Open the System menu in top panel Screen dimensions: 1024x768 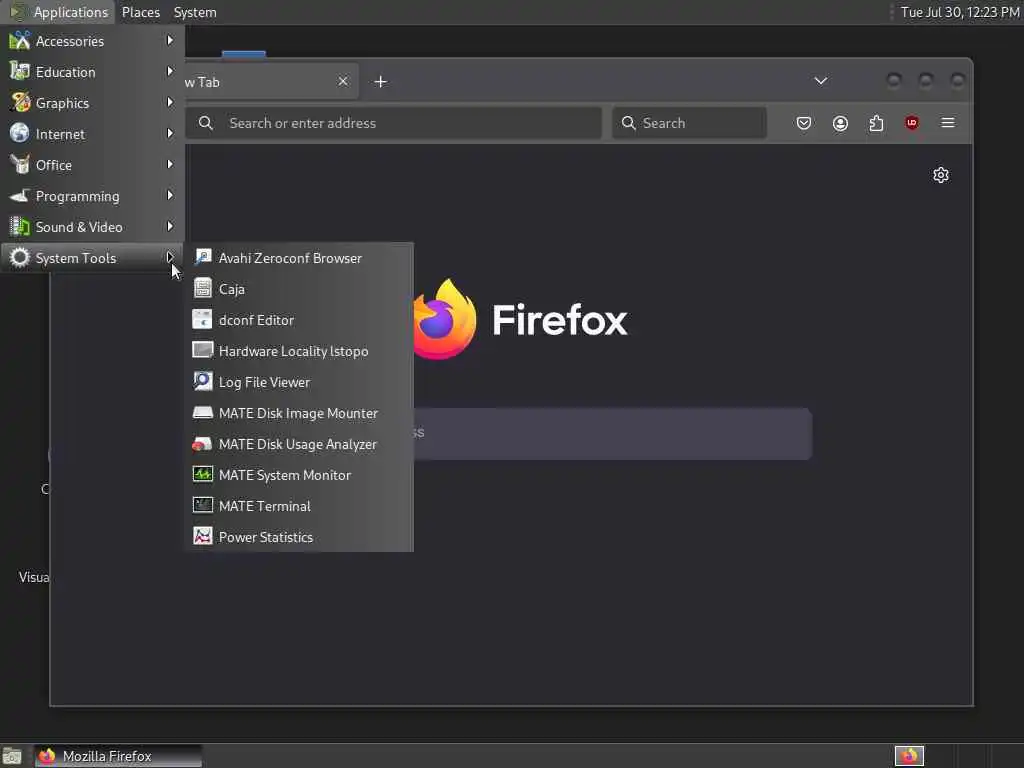(195, 12)
